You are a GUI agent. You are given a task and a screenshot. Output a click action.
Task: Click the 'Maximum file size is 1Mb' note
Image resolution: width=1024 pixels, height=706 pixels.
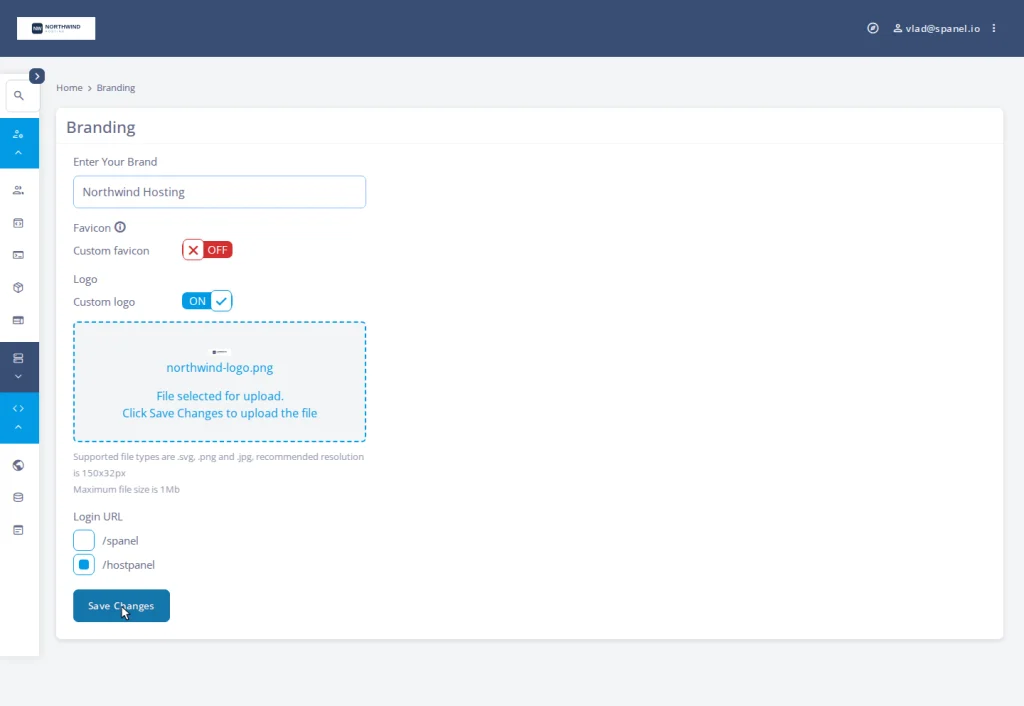point(126,489)
